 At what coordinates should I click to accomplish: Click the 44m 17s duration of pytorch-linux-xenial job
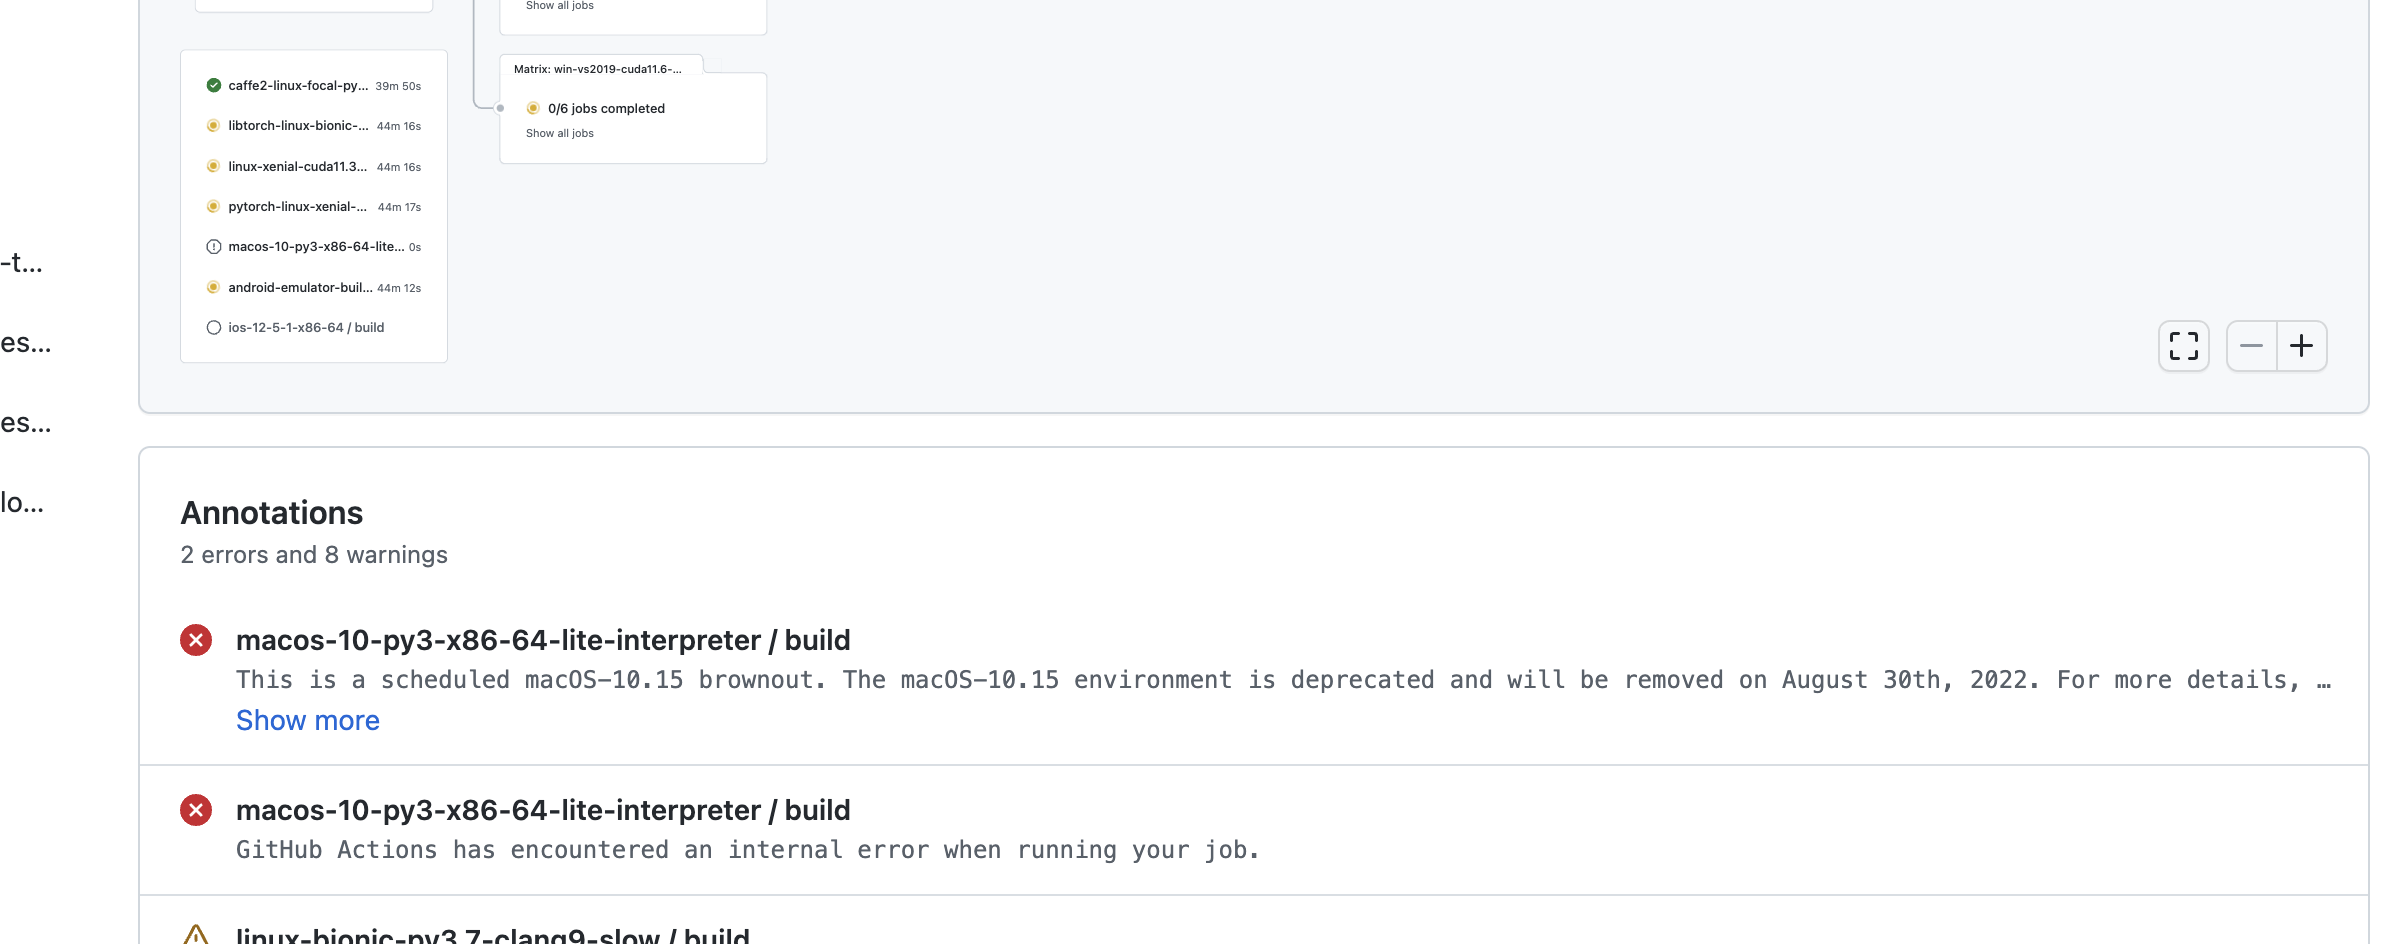[x=399, y=207]
